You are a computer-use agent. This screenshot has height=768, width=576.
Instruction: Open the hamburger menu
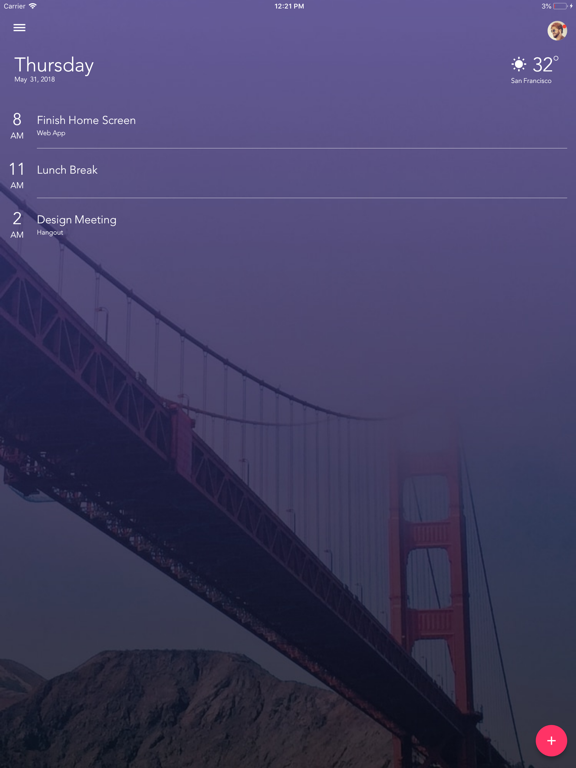[x=19, y=28]
